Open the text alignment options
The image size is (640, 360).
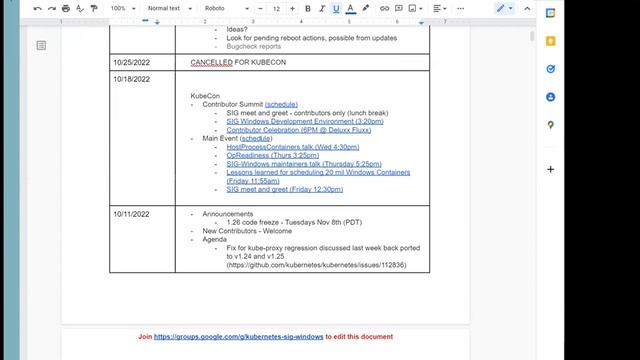440,9
